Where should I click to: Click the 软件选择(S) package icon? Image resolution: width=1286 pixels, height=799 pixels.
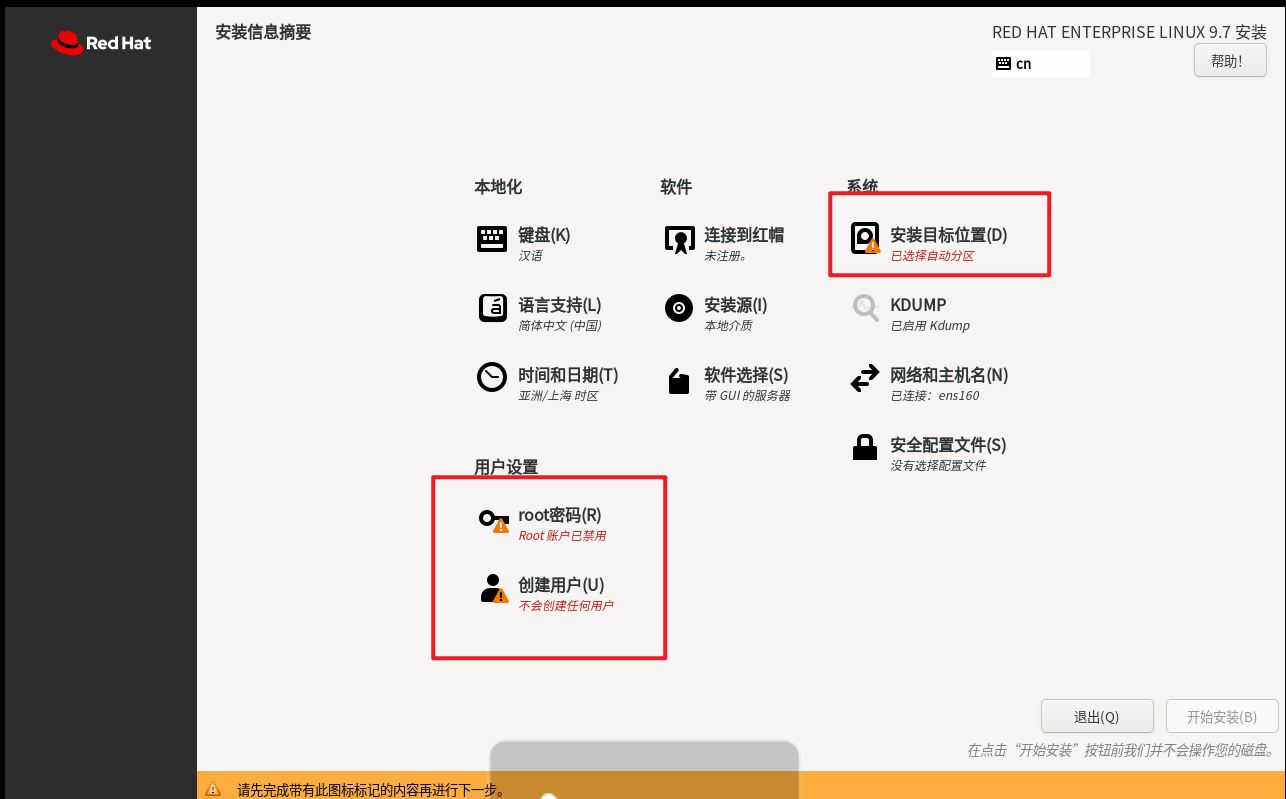tap(679, 380)
